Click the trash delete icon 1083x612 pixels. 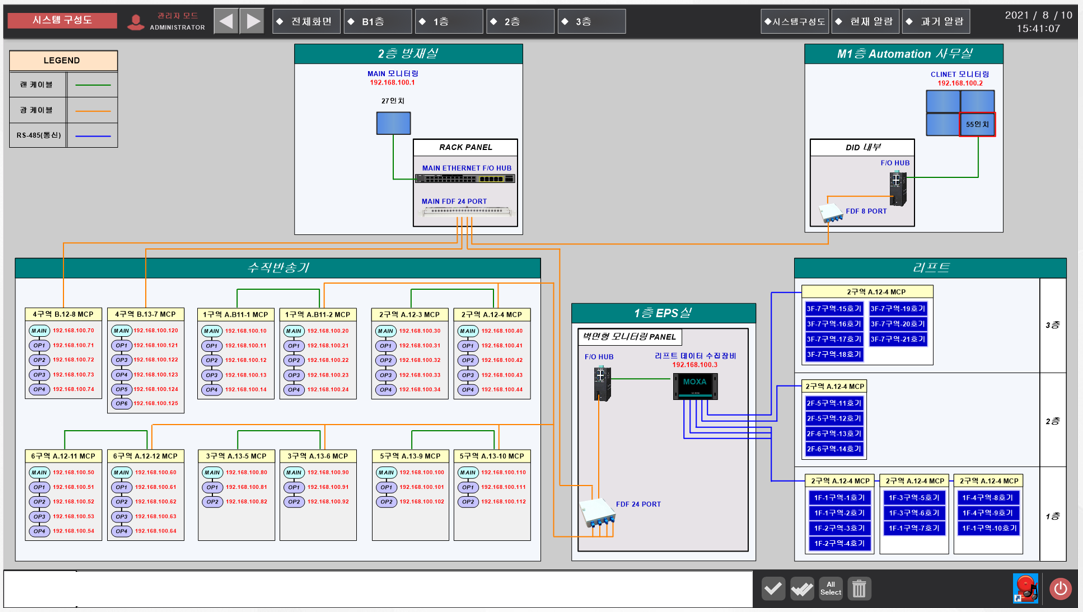[859, 588]
